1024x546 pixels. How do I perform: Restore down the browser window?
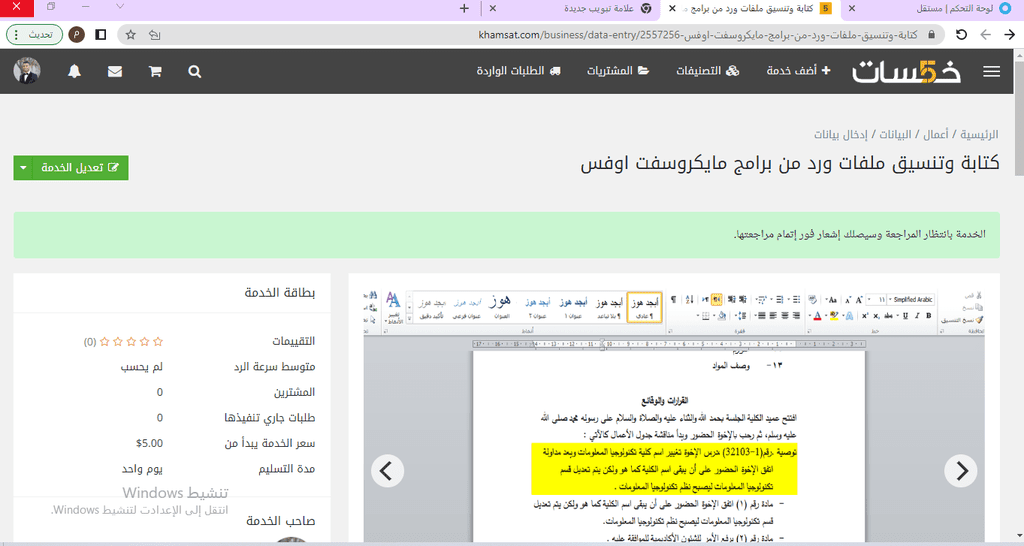pos(51,7)
